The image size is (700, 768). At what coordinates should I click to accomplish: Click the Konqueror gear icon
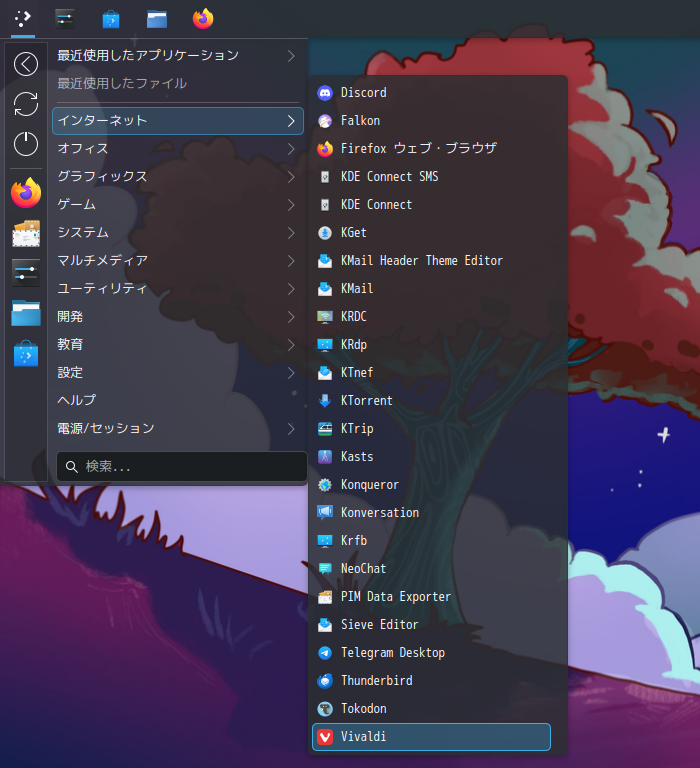click(x=325, y=485)
